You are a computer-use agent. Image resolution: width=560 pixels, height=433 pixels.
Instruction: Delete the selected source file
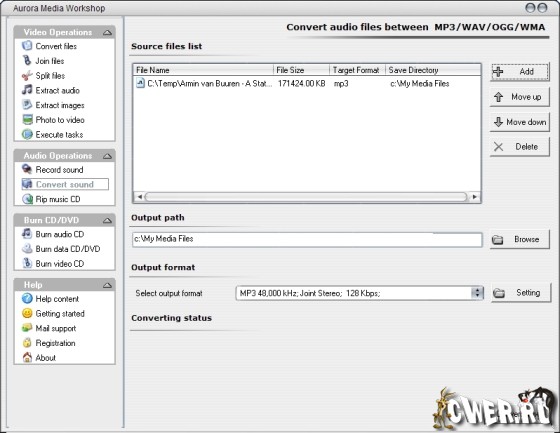tap(520, 146)
